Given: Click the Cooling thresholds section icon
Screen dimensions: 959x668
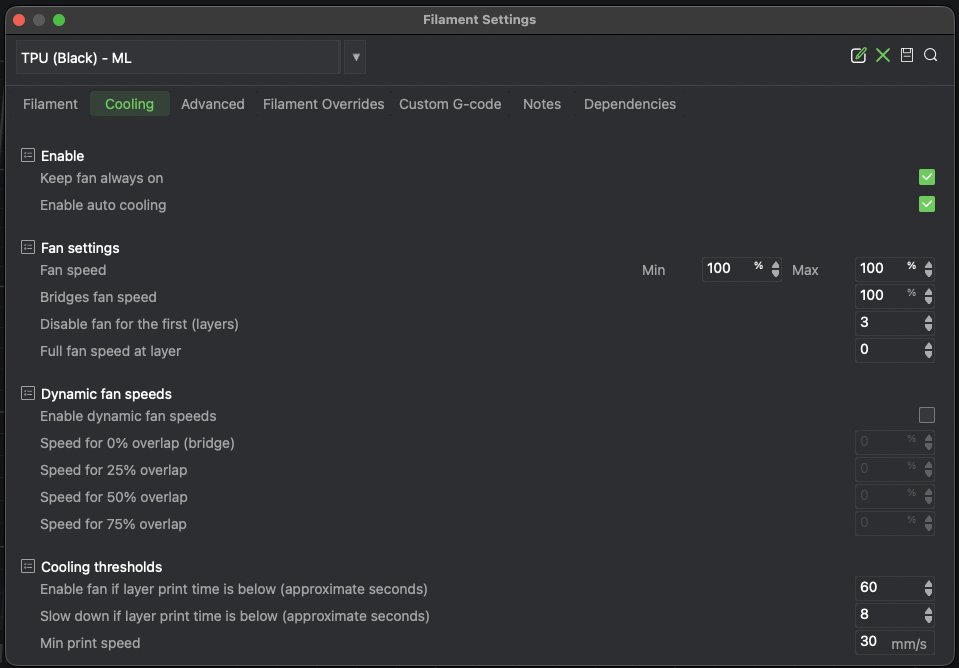Looking at the screenshot, I should [28, 566].
